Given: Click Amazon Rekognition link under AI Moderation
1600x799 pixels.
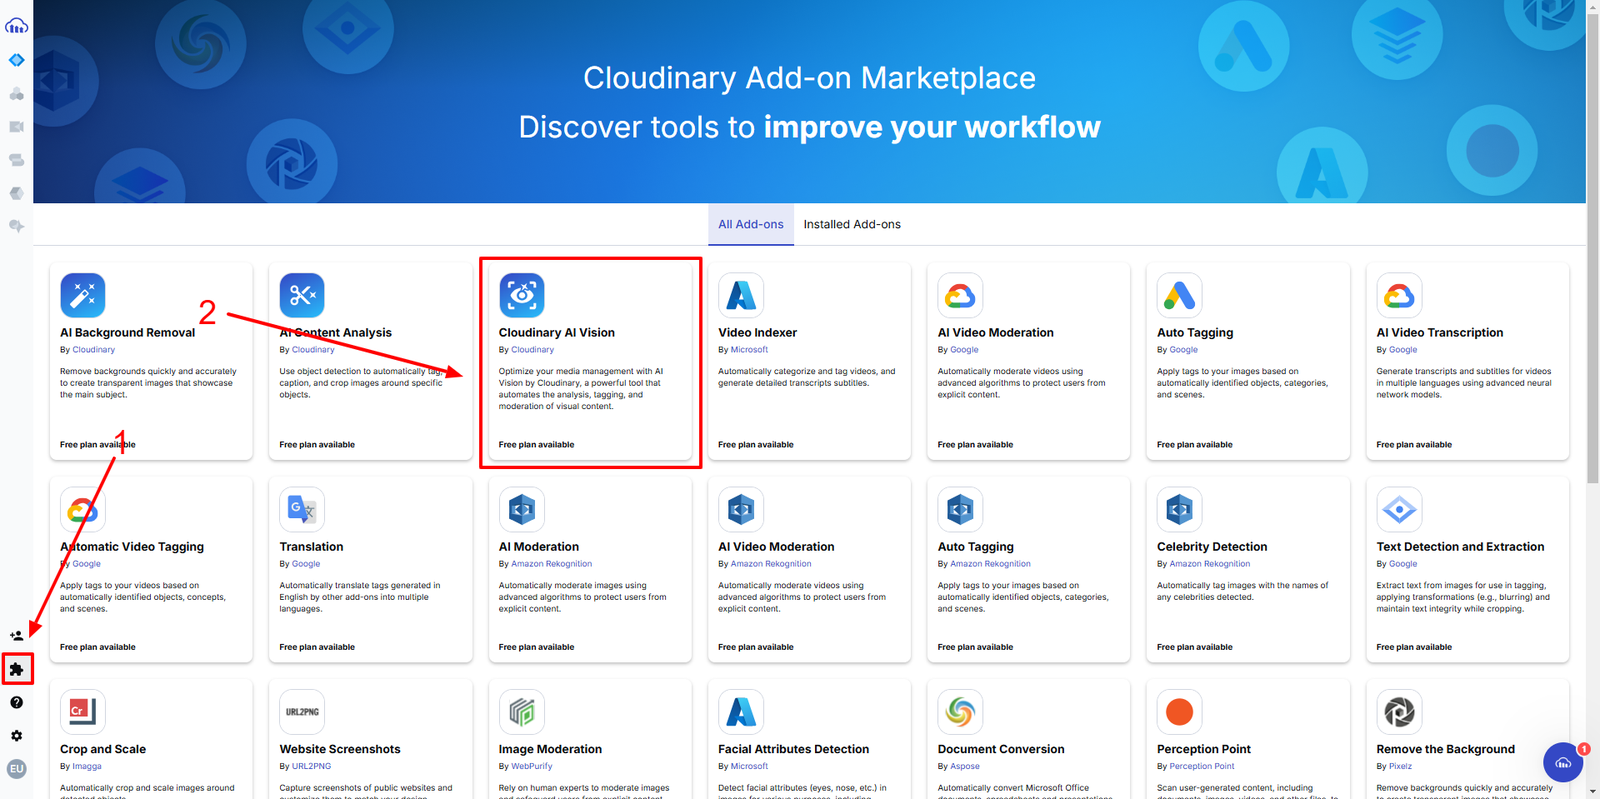Looking at the screenshot, I should [x=552, y=564].
